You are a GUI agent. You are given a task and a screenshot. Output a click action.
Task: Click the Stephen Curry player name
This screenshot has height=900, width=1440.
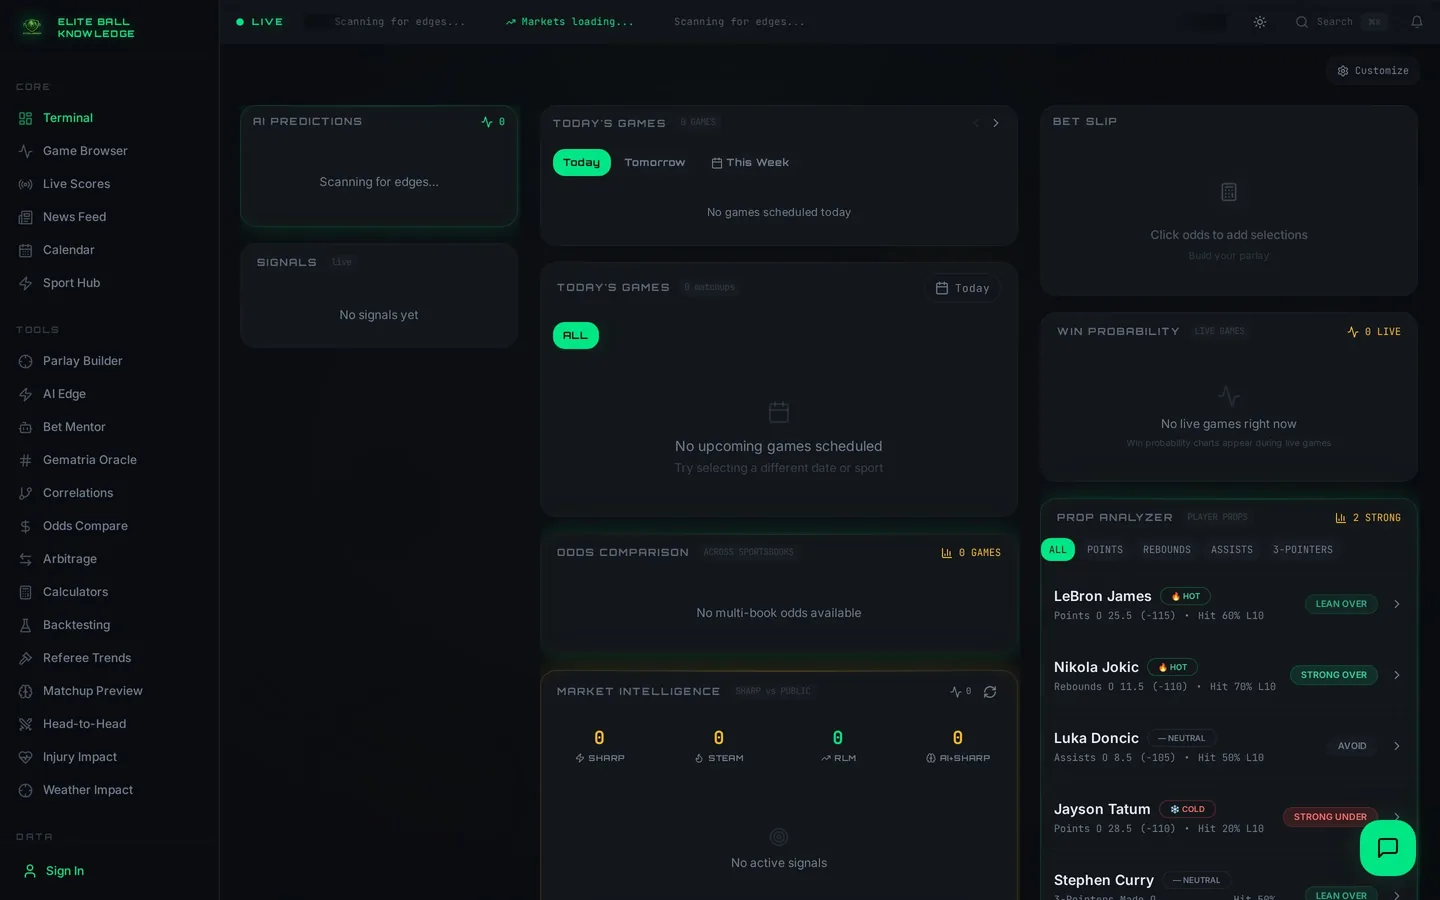tap(1104, 880)
